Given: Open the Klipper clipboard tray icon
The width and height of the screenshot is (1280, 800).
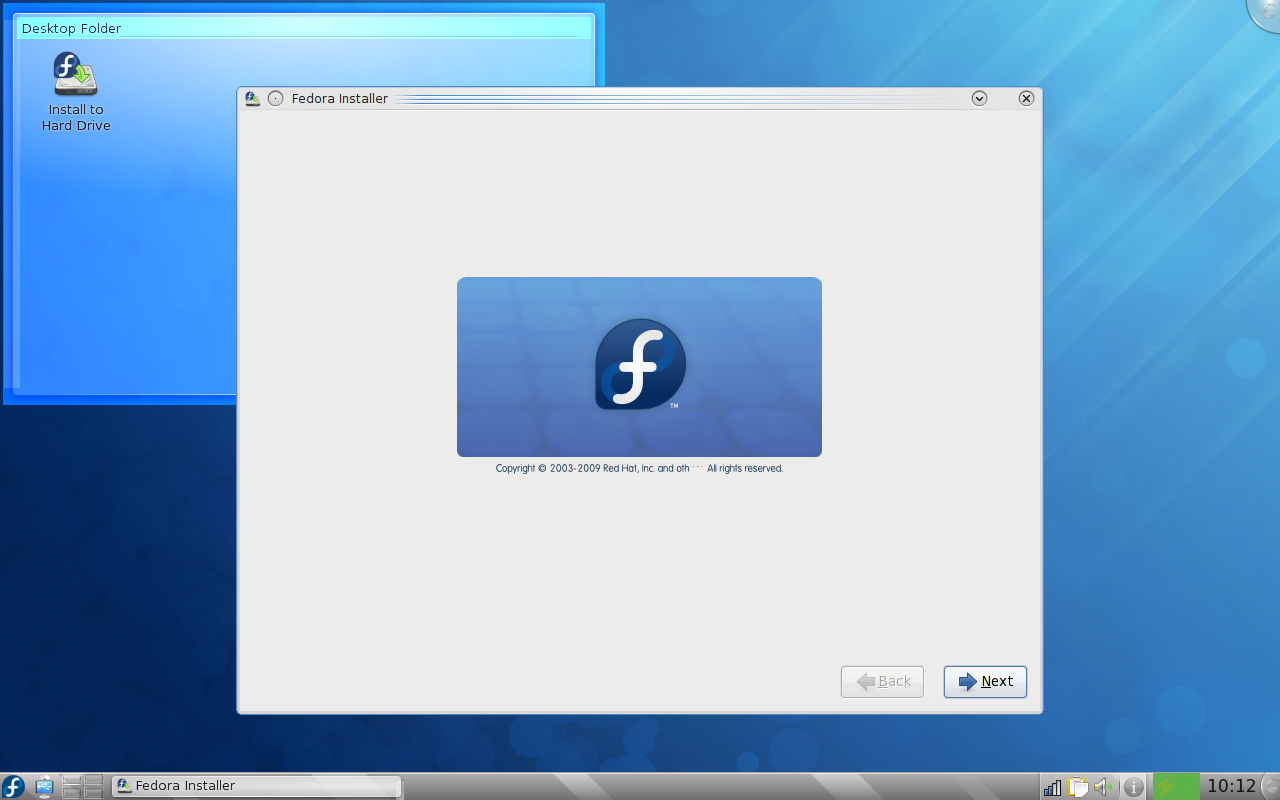Looking at the screenshot, I should [1078, 787].
